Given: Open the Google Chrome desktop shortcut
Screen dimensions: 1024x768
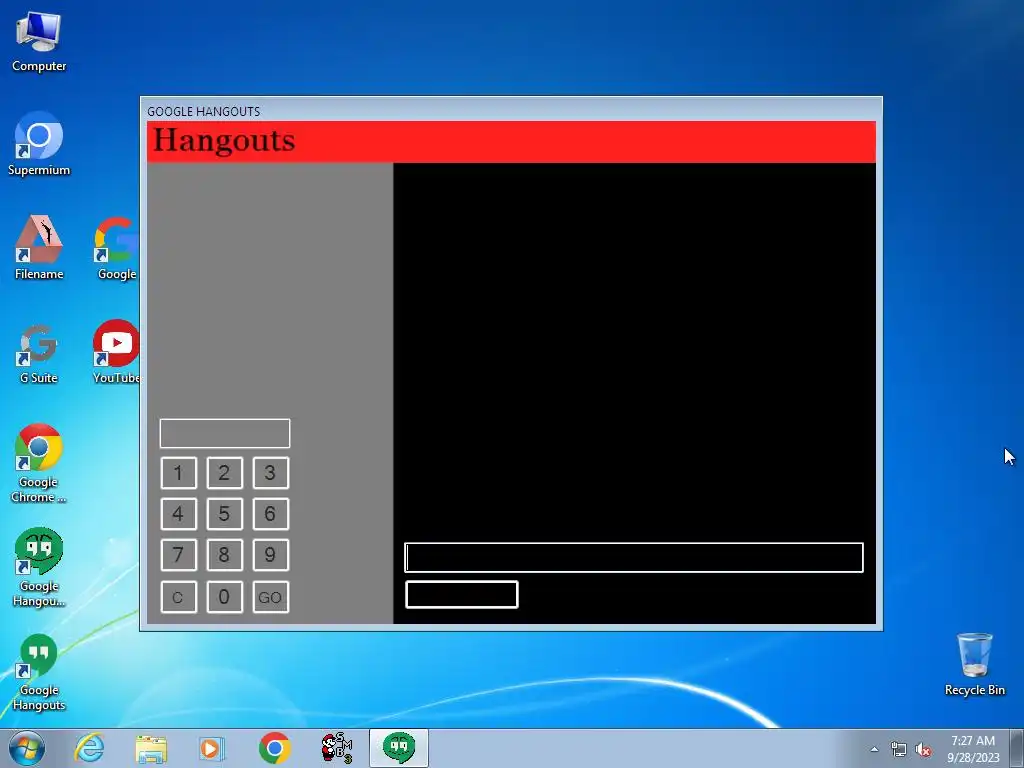Looking at the screenshot, I should (x=39, y=464).
